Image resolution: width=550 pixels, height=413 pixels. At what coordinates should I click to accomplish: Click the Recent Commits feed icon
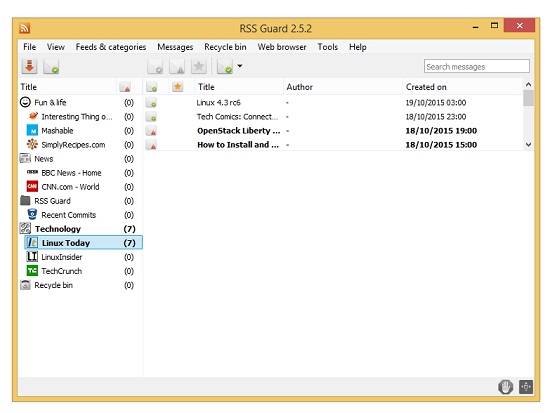pyautogui.click(x=32, y=214)
